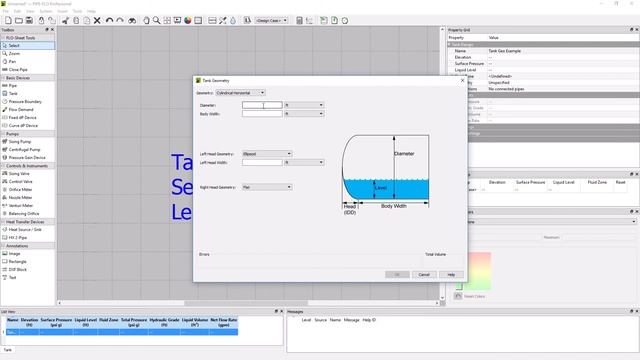The width and height of the screenshot is (640, 360).
Task: Open the Diameter units dropdown
Action: (x=304, y=105)
